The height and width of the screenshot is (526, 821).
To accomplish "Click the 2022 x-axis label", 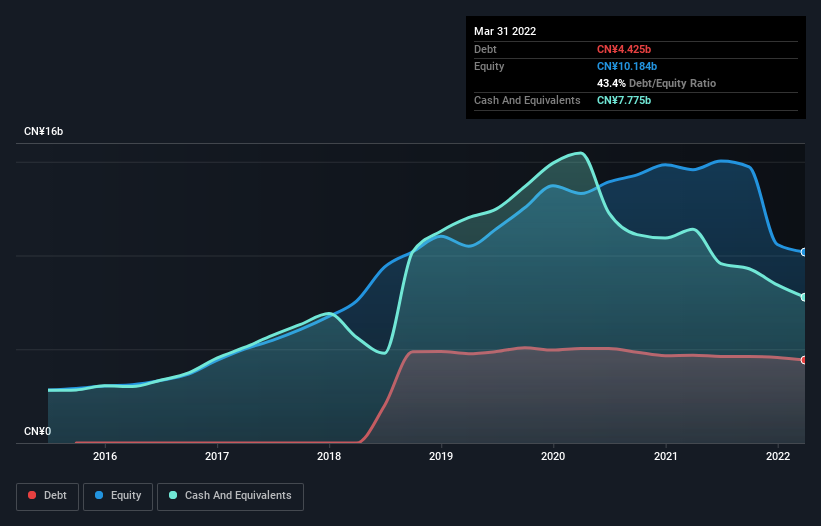I will click(778, 456).
